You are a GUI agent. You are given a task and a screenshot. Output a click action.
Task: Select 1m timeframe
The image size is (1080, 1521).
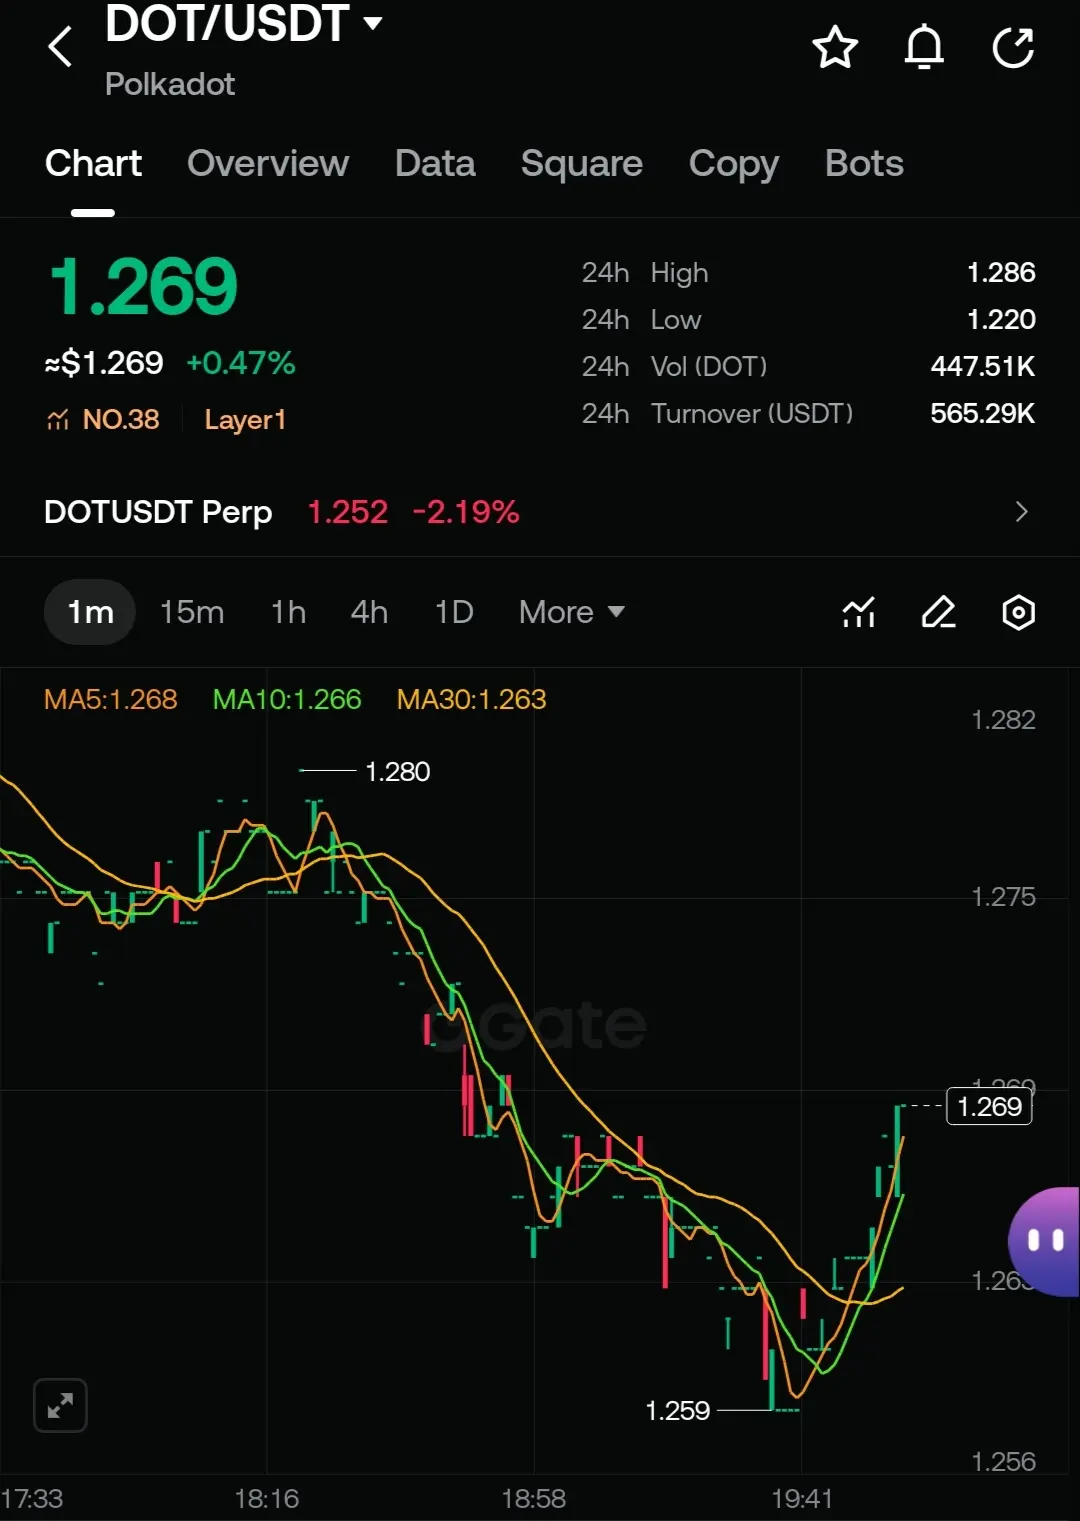click(90, 612)
